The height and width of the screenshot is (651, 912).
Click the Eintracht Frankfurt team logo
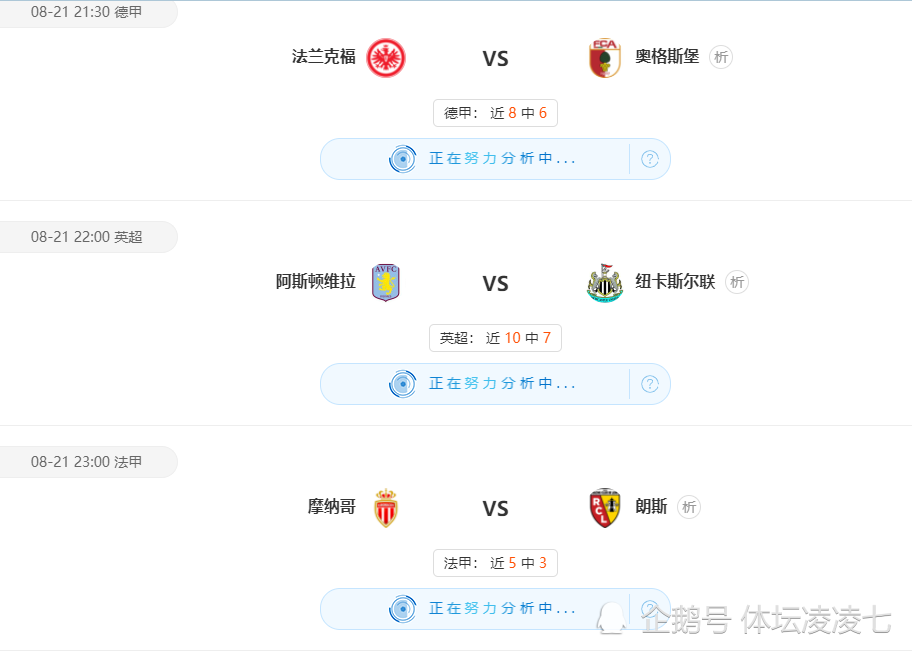386,58
